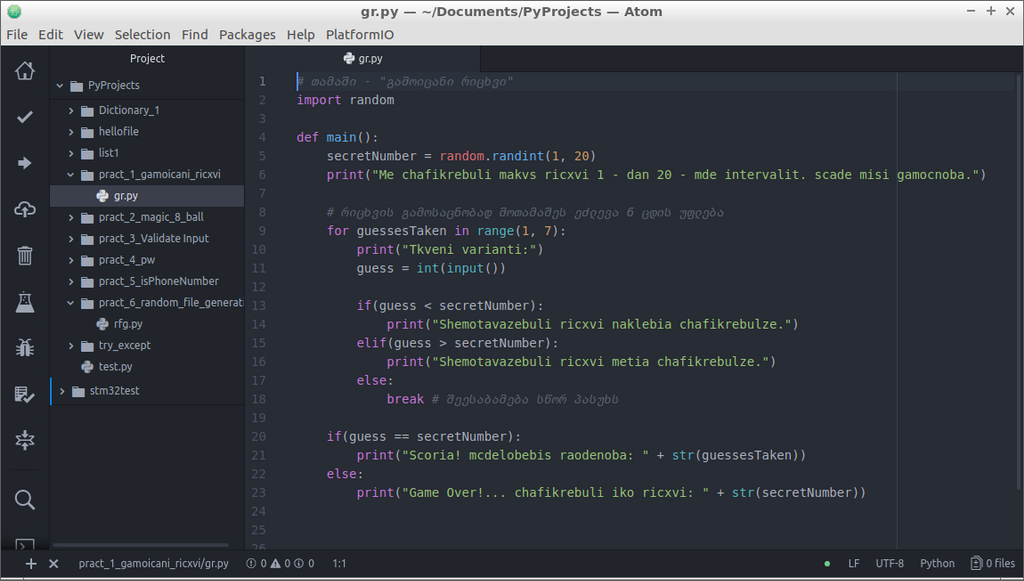Open the Packages menu

(247, 35)
